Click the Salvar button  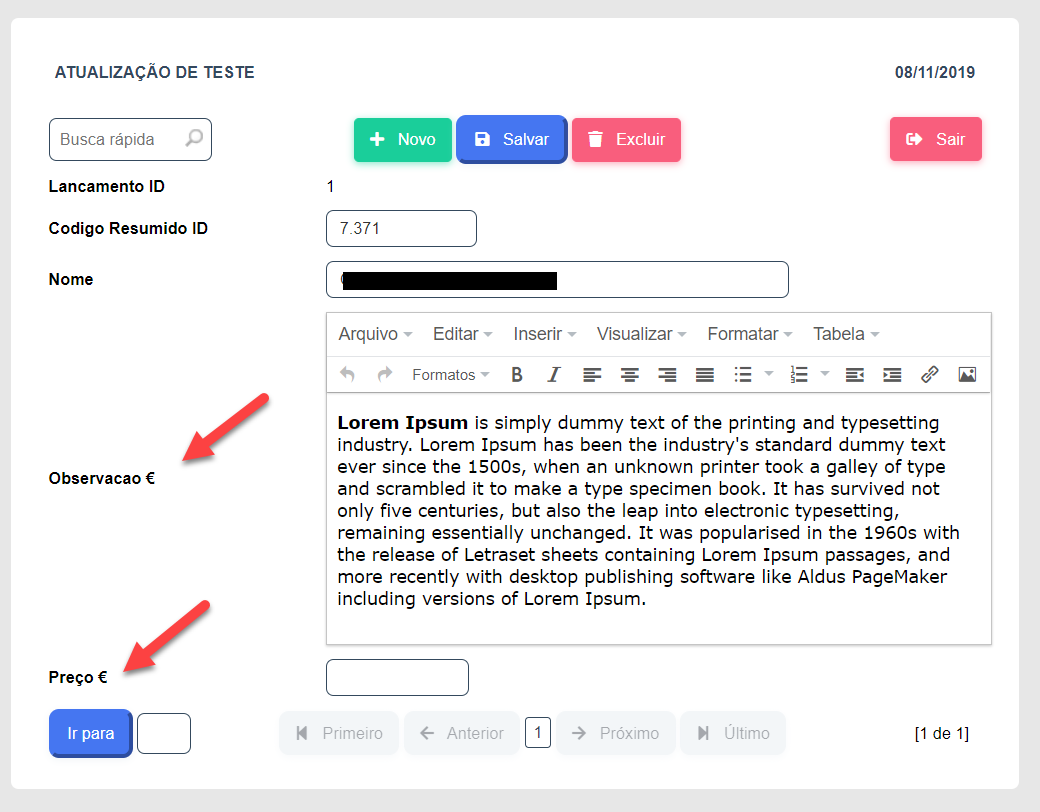(x=511, y=140)
